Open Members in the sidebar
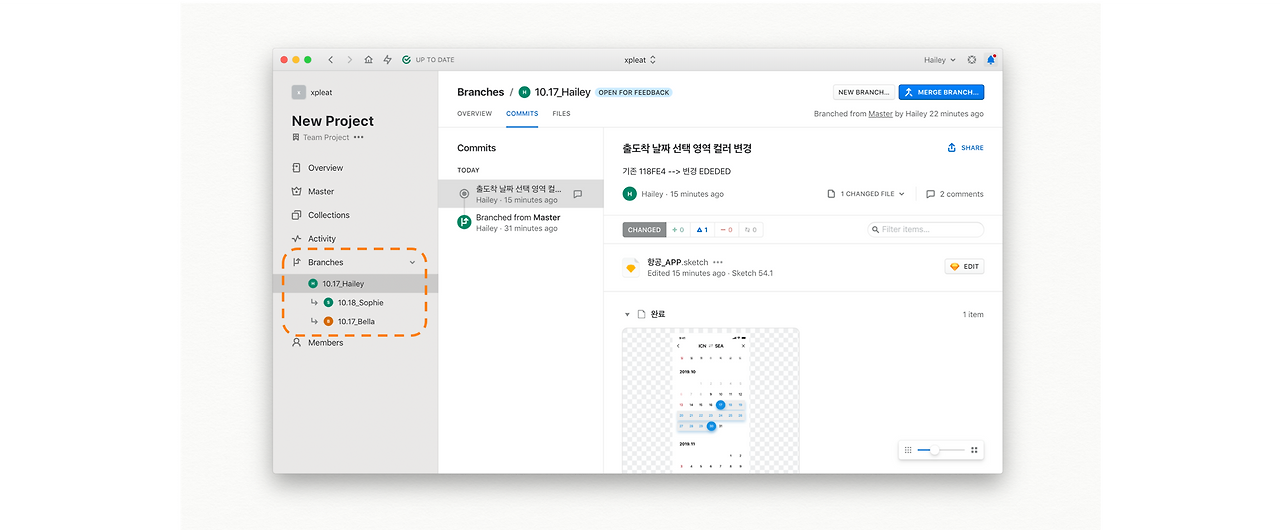1280x530 pixels. [325, 342]
